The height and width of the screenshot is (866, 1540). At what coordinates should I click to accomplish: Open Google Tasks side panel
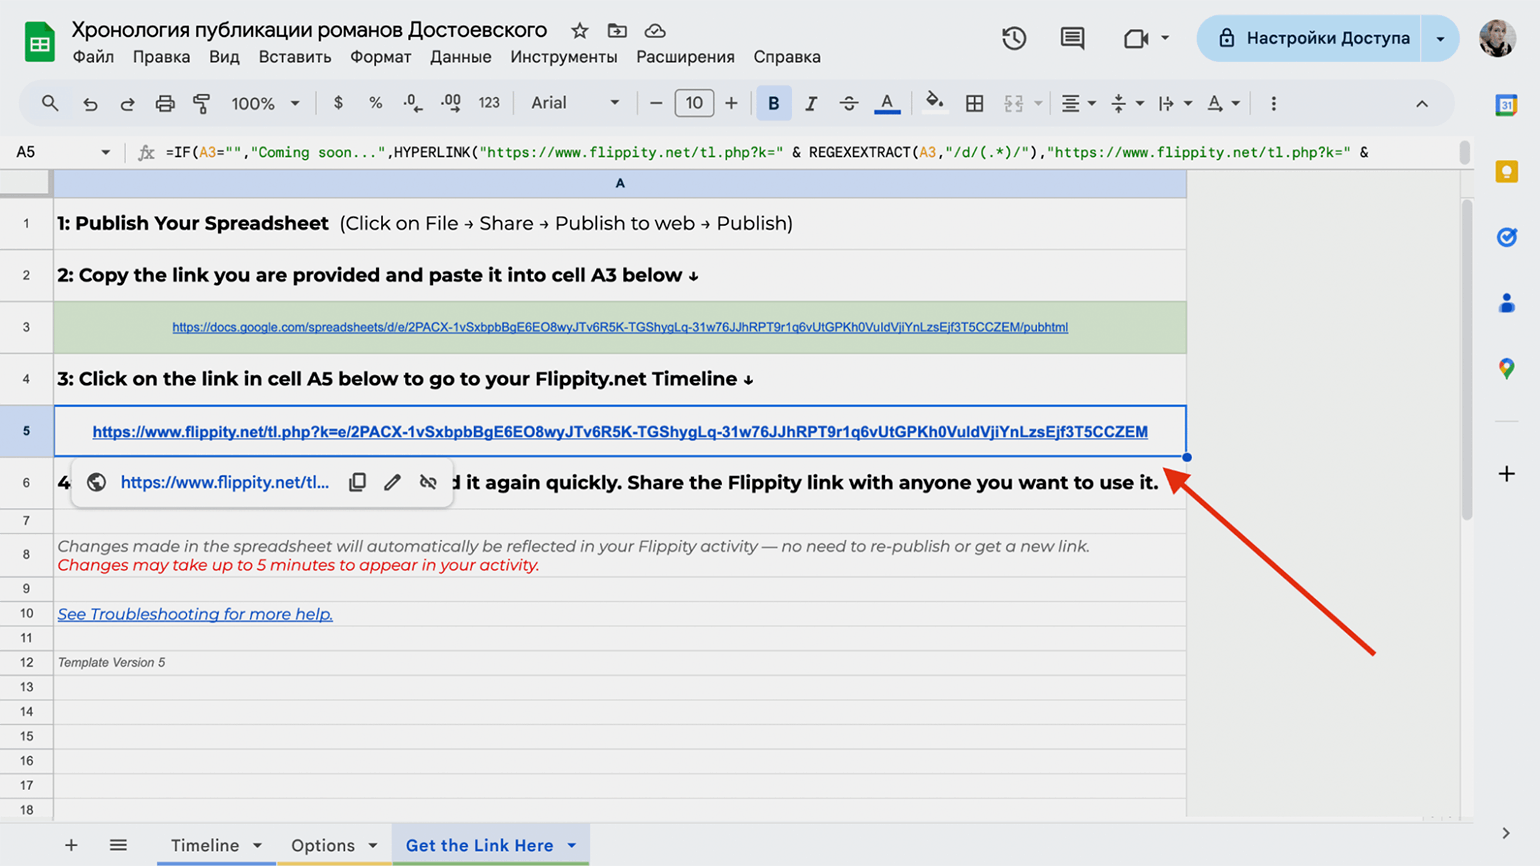[1506, 237]
